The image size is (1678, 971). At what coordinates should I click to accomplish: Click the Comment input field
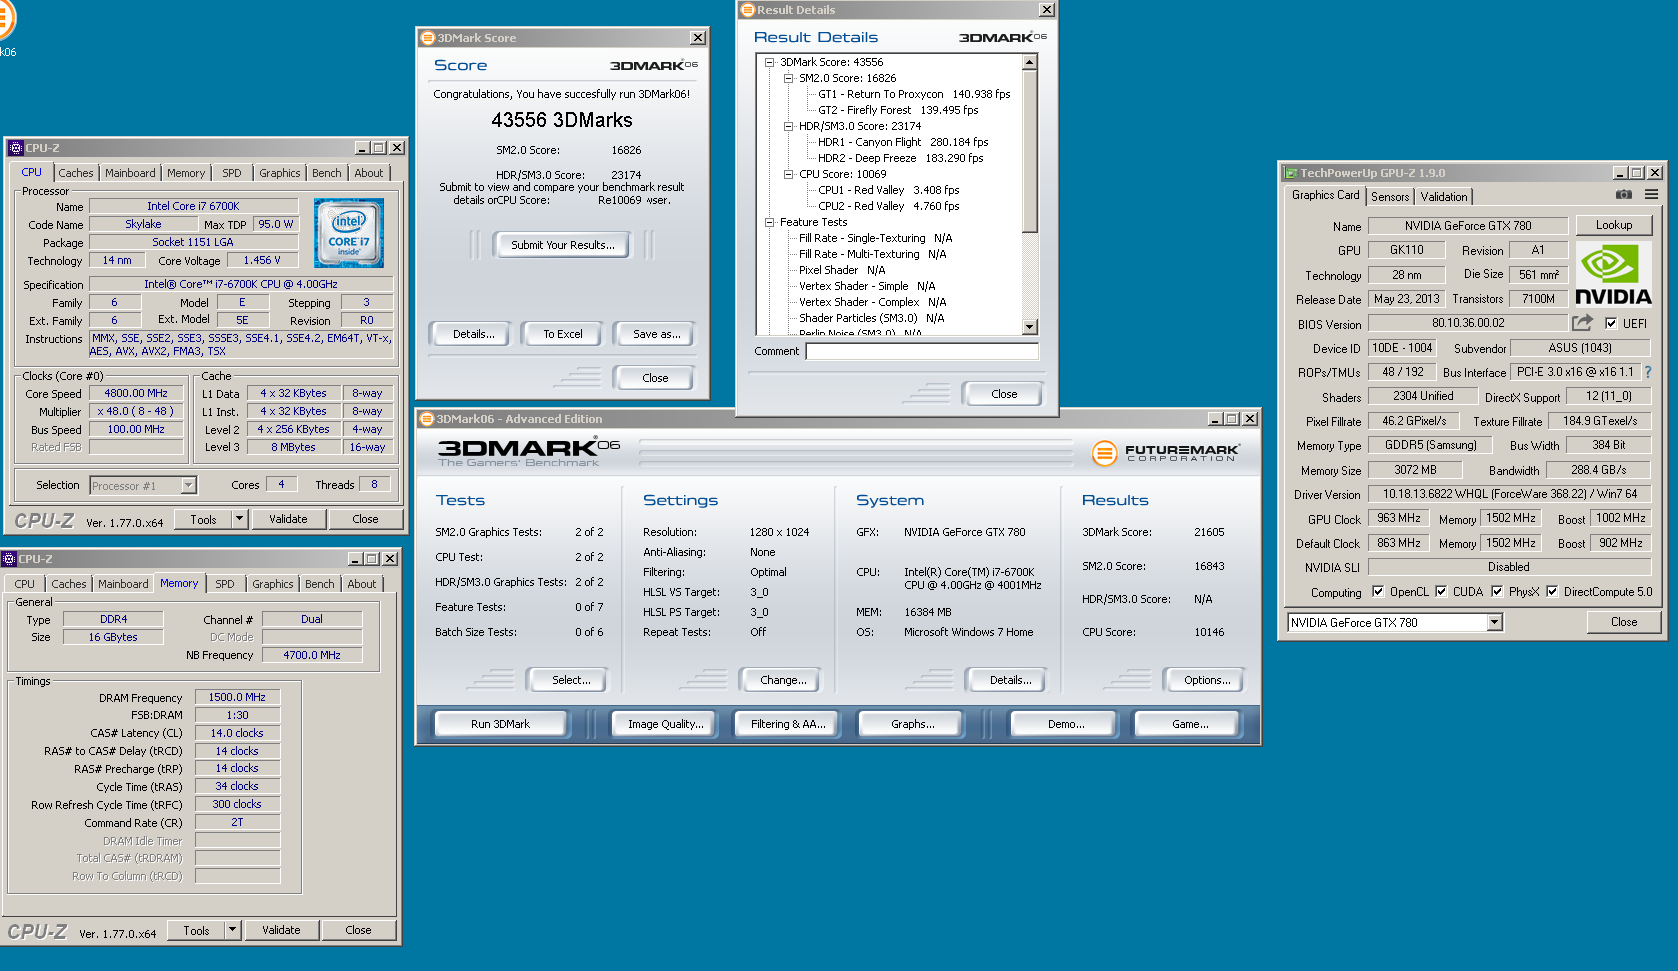pyautogui.click(x=922, y=351)
